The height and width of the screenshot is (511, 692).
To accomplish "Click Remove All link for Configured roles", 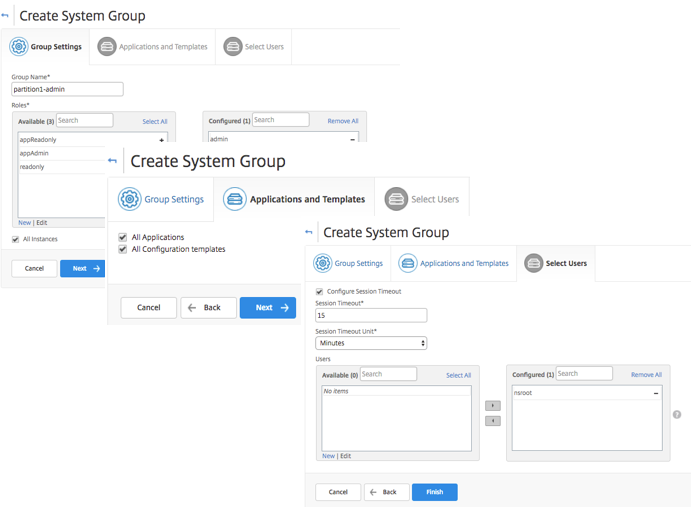I will [343, 121].
